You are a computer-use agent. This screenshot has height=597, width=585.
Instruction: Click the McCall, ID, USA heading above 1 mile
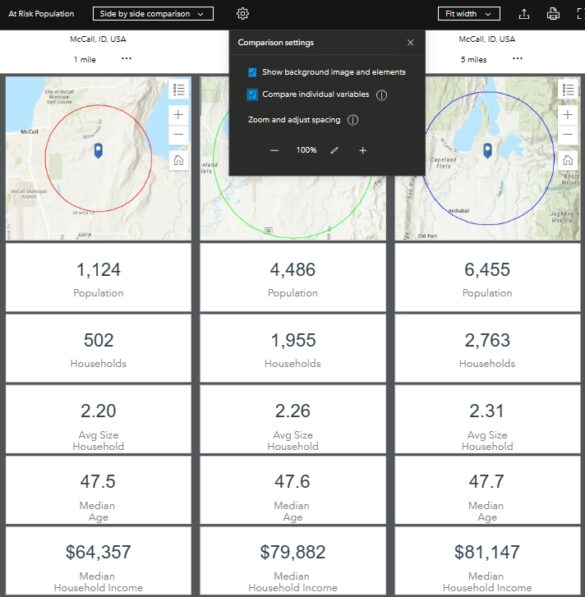(x=98, y=39)
